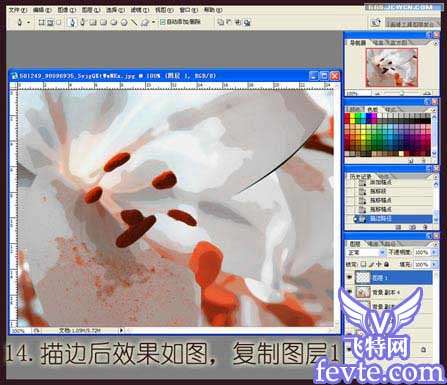Click the Navigator zoom slider handle
Image resolution: width=447 pixels, height=385 pixels.
[x=402, y=94]
